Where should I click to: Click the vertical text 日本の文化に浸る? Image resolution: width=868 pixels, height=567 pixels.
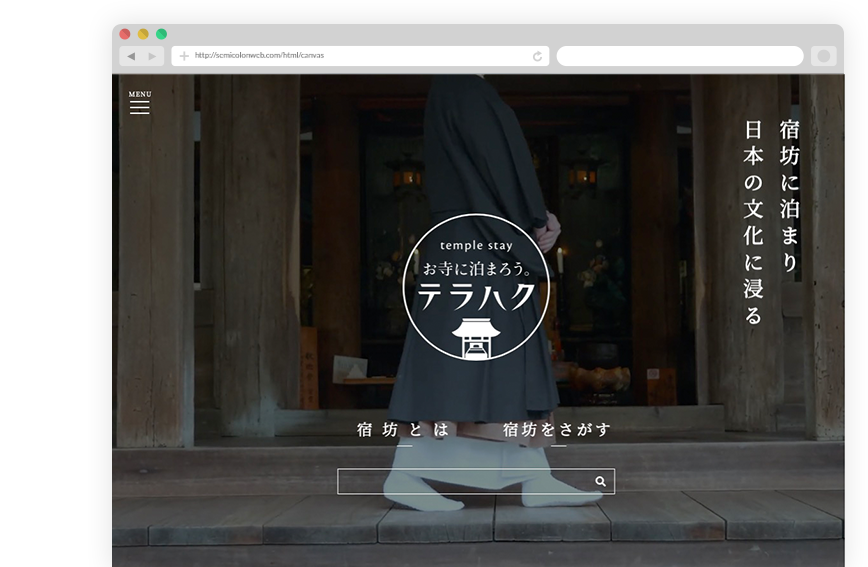[x=753, y=222]
